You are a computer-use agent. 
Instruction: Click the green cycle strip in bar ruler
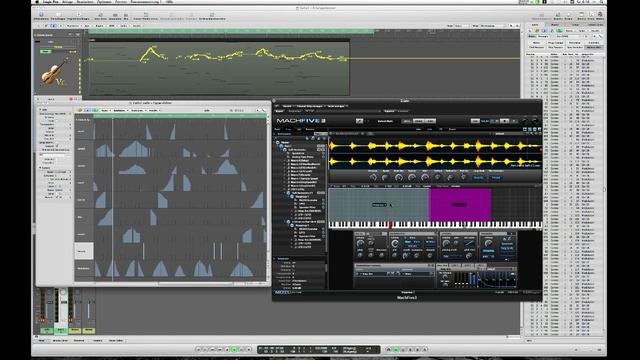(x=231, y=31)
